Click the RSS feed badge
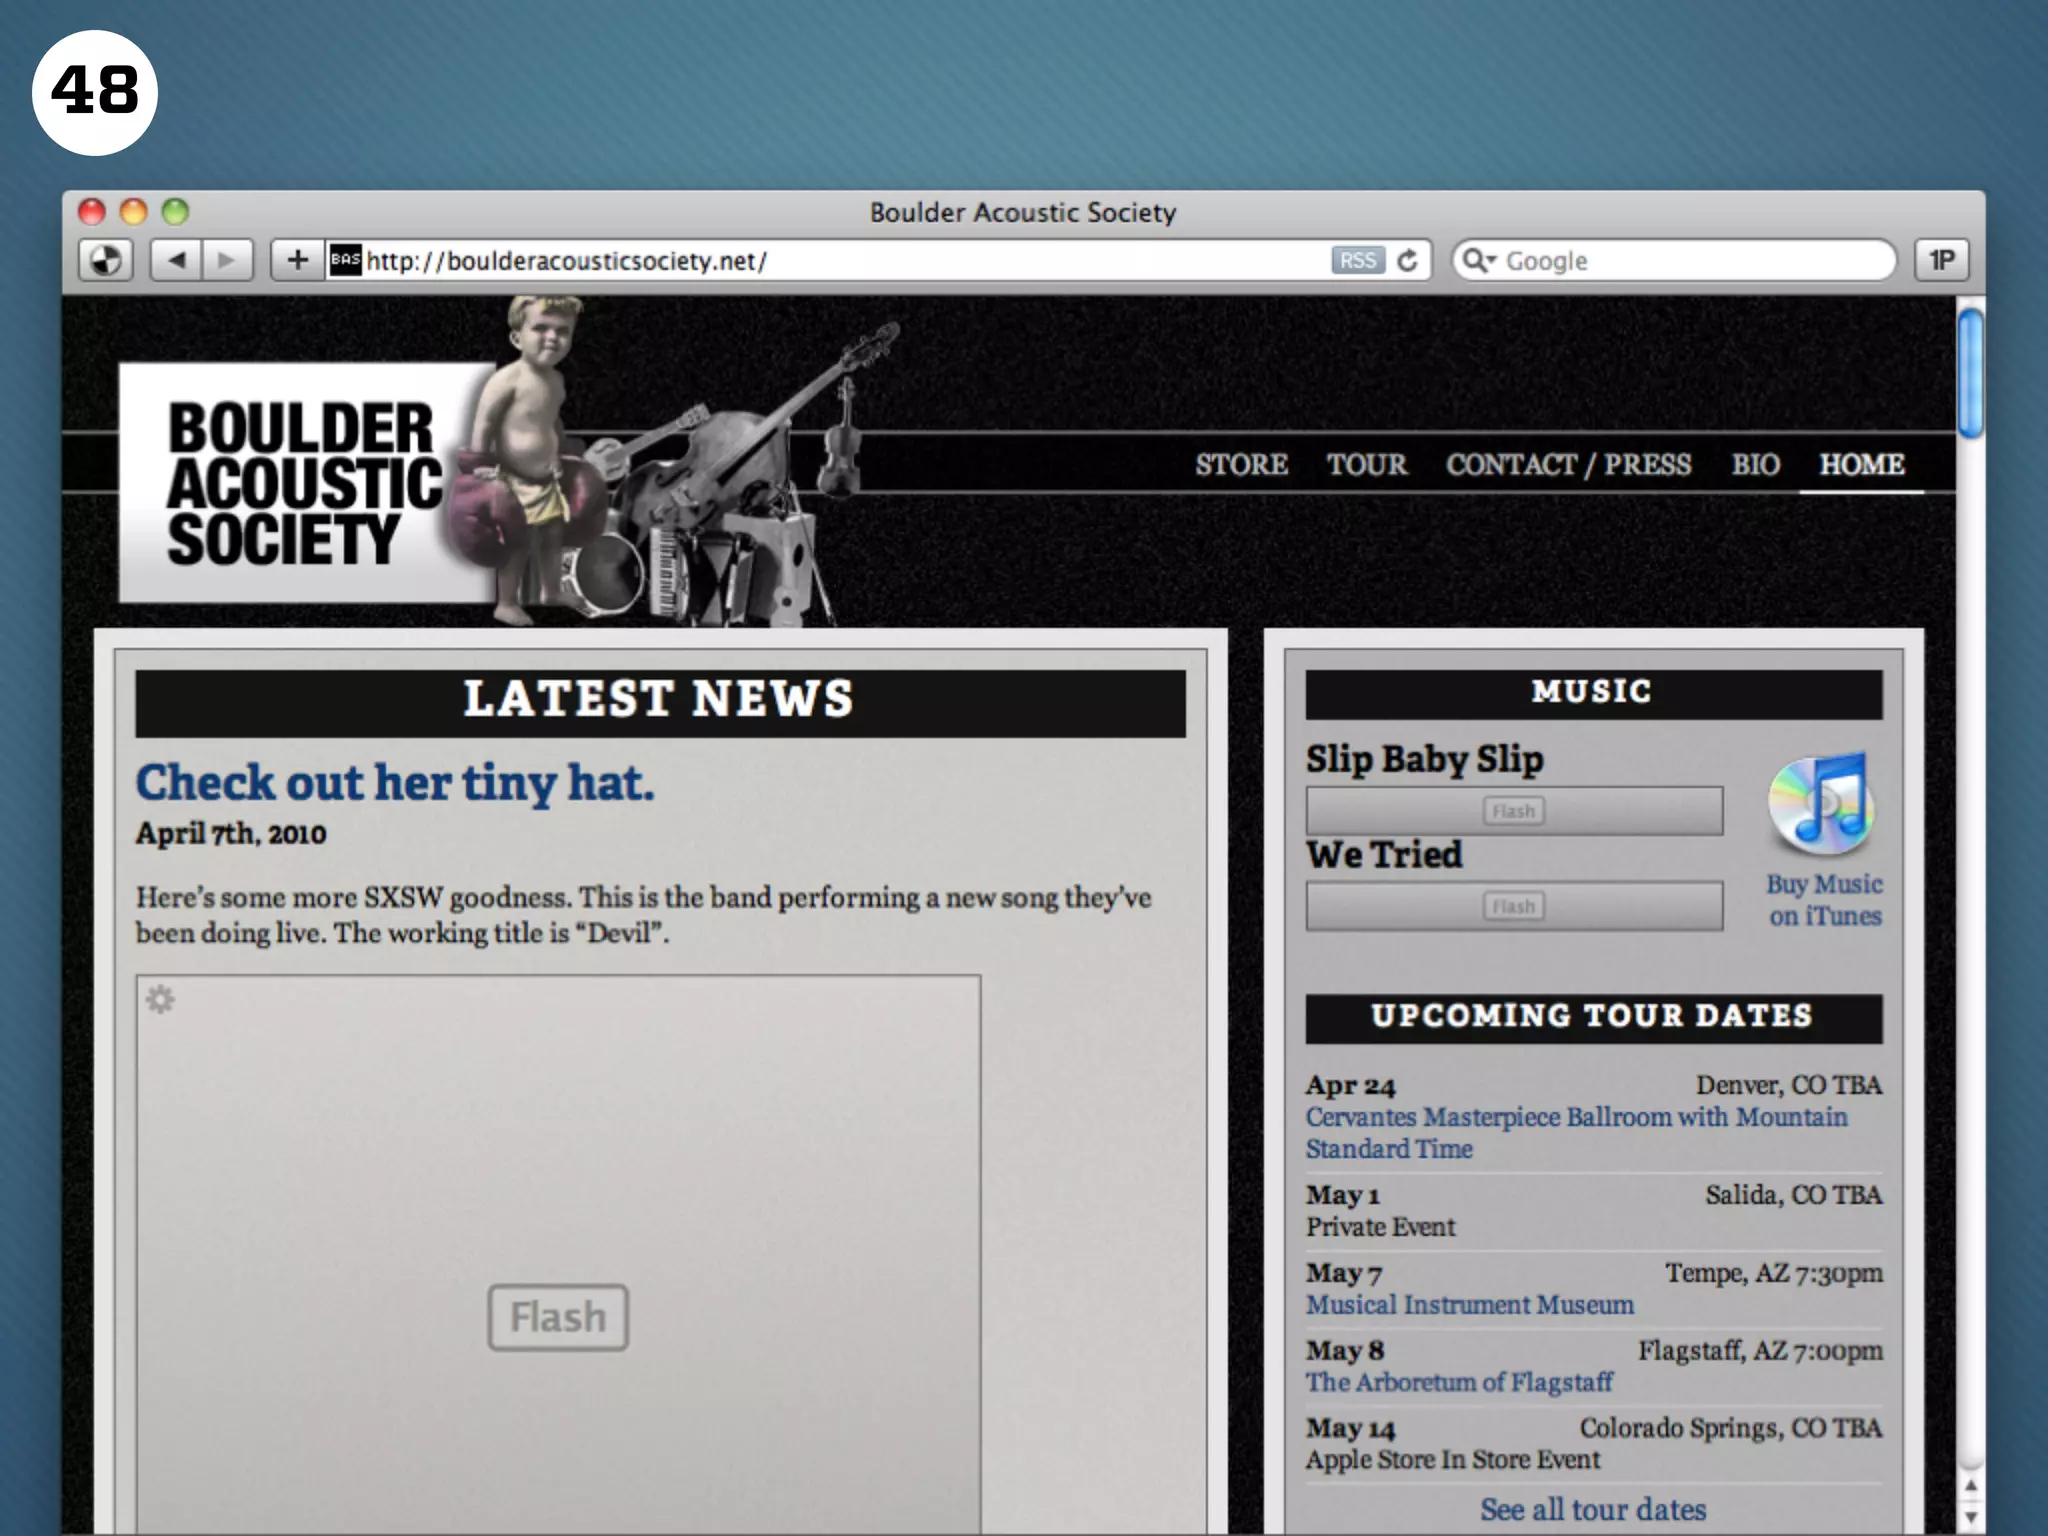The width and height of the screenshot is (2048, 1536). [1357, 261]
